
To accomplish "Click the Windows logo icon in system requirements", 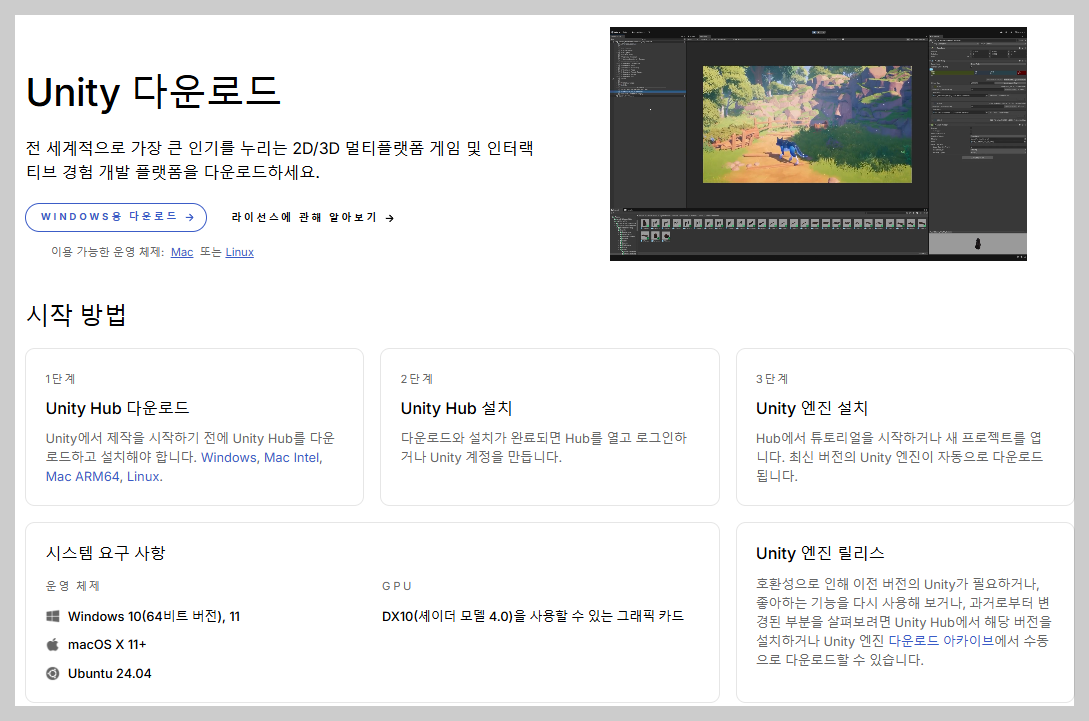I will [53, 616].
